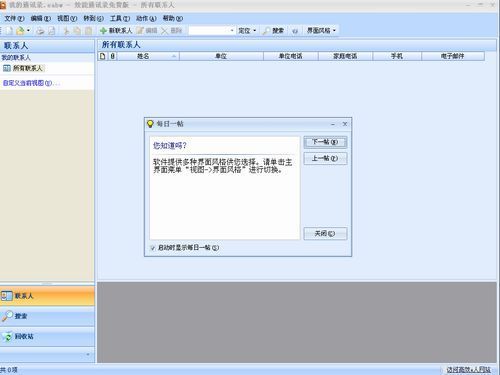Open the 帮助(H) menu

(173, 18)
